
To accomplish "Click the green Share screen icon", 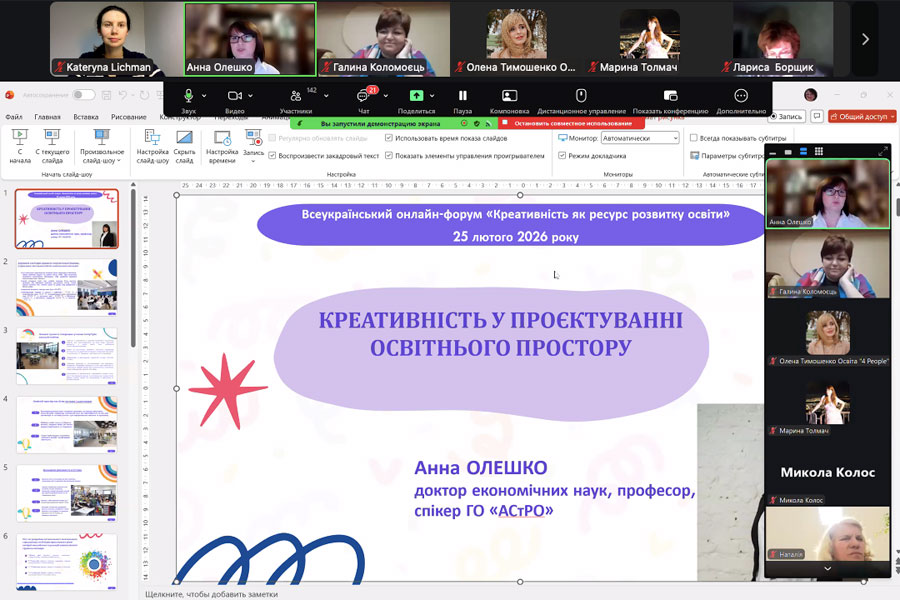I will [416, 96].
